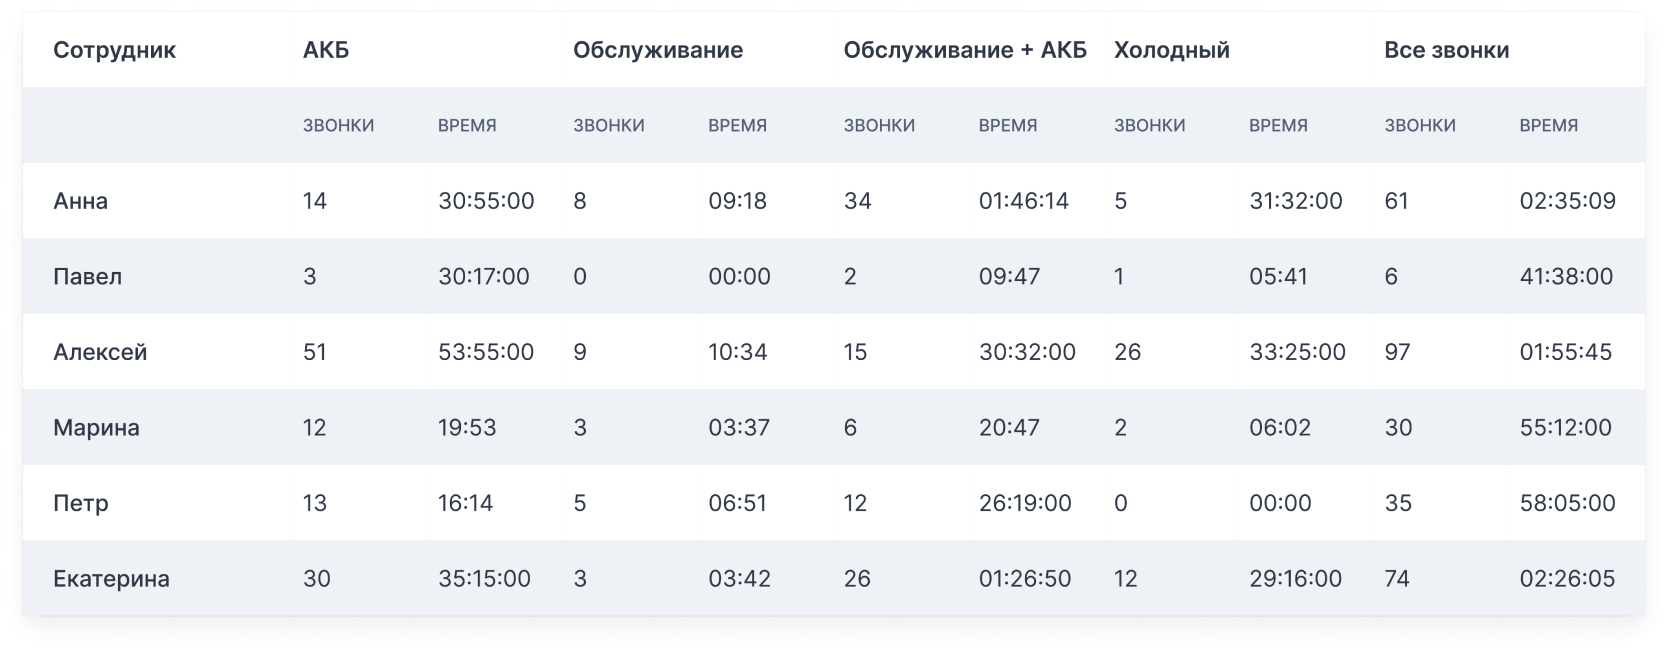Click the Холодный column header
The width and height of the screenshot is (1668, 650).
(x=1171, y=50)
